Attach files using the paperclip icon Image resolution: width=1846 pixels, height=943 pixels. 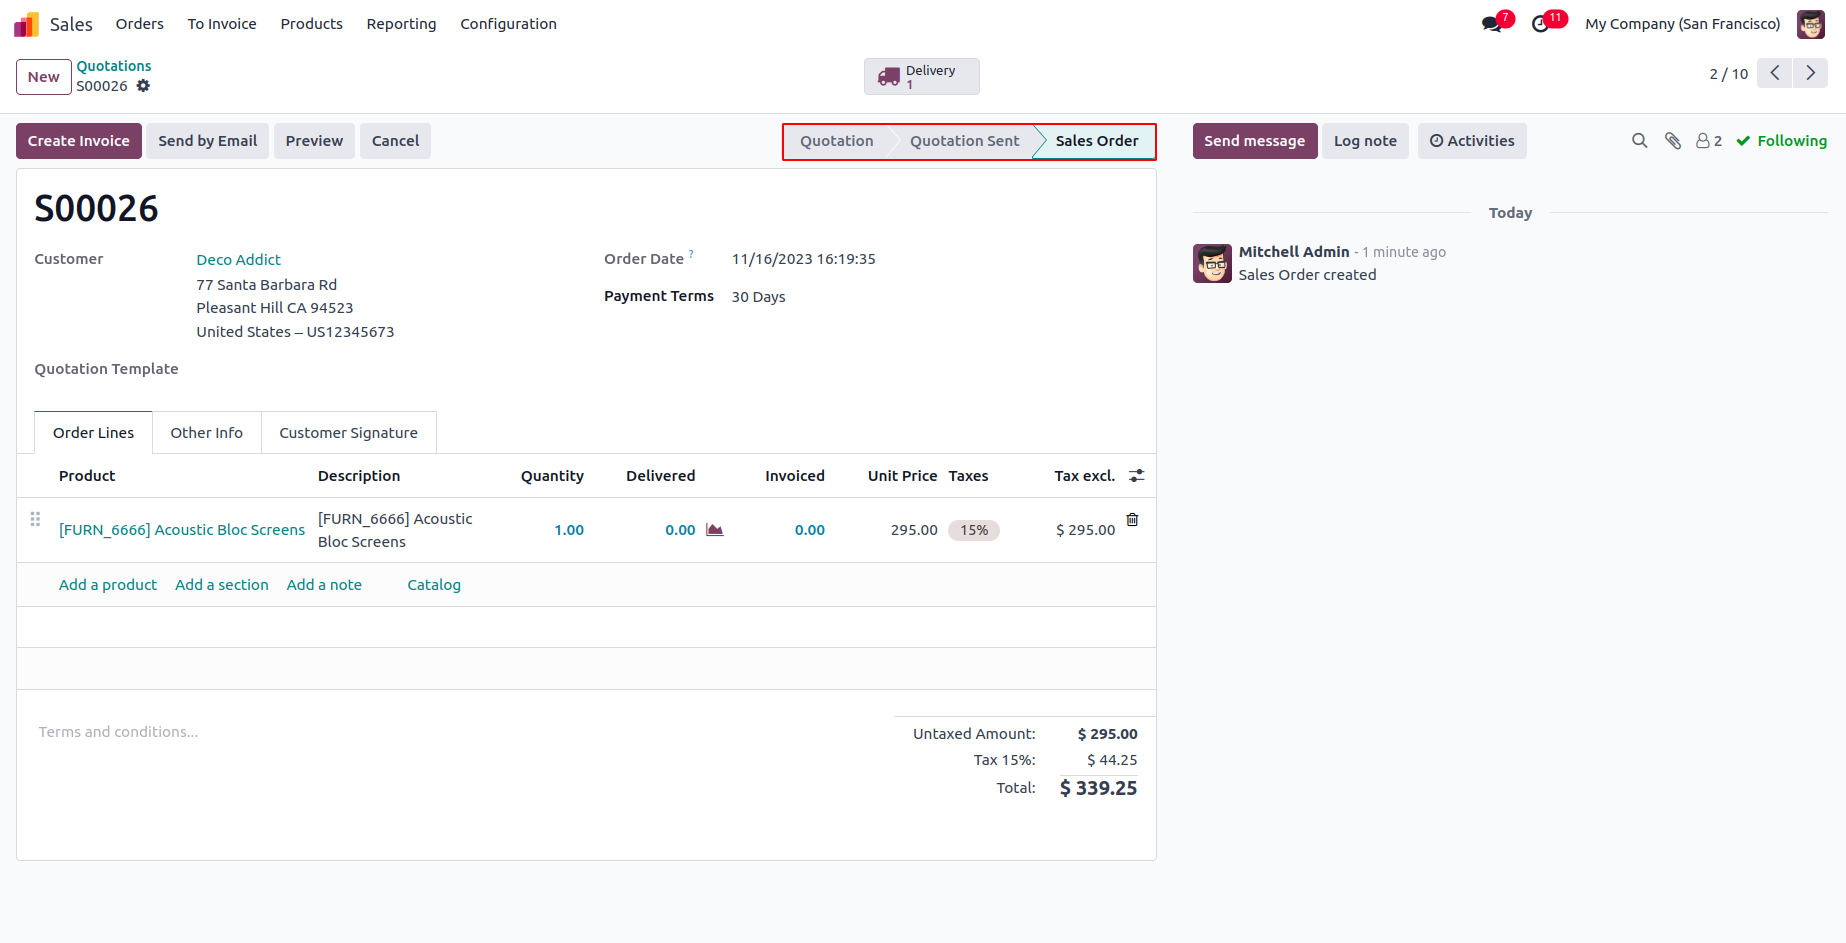pyautogui.click(x=1673, y=141)
